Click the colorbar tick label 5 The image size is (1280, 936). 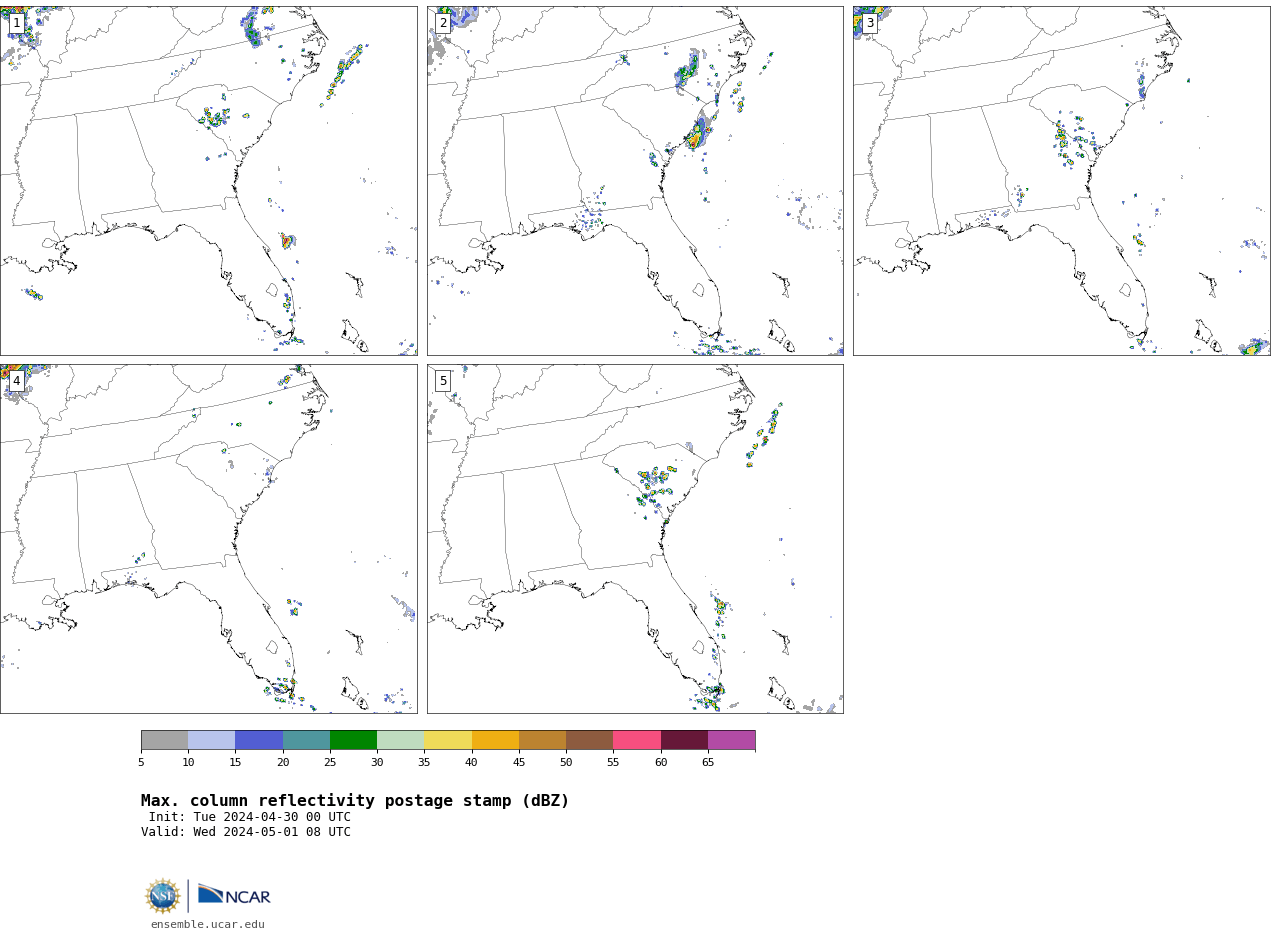(141, 763)
